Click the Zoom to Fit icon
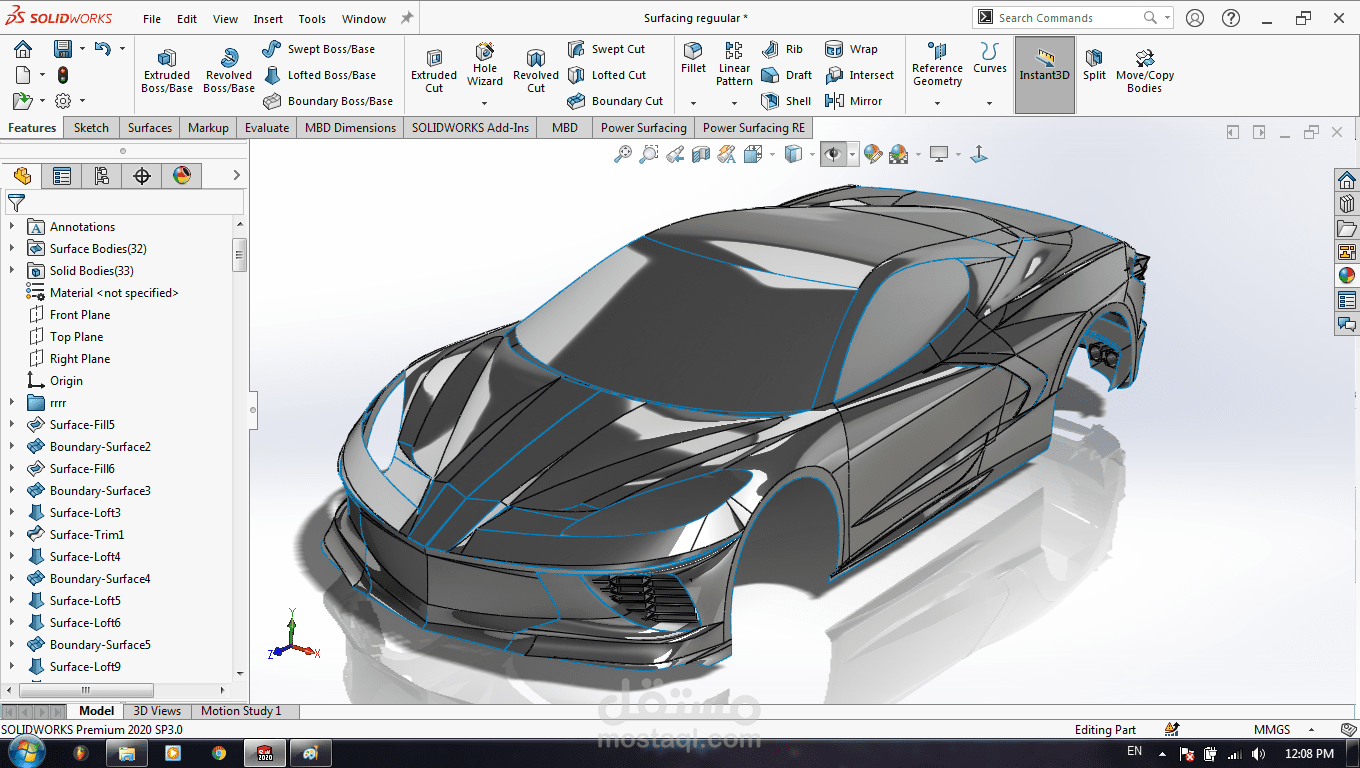 tap(623, 154)
